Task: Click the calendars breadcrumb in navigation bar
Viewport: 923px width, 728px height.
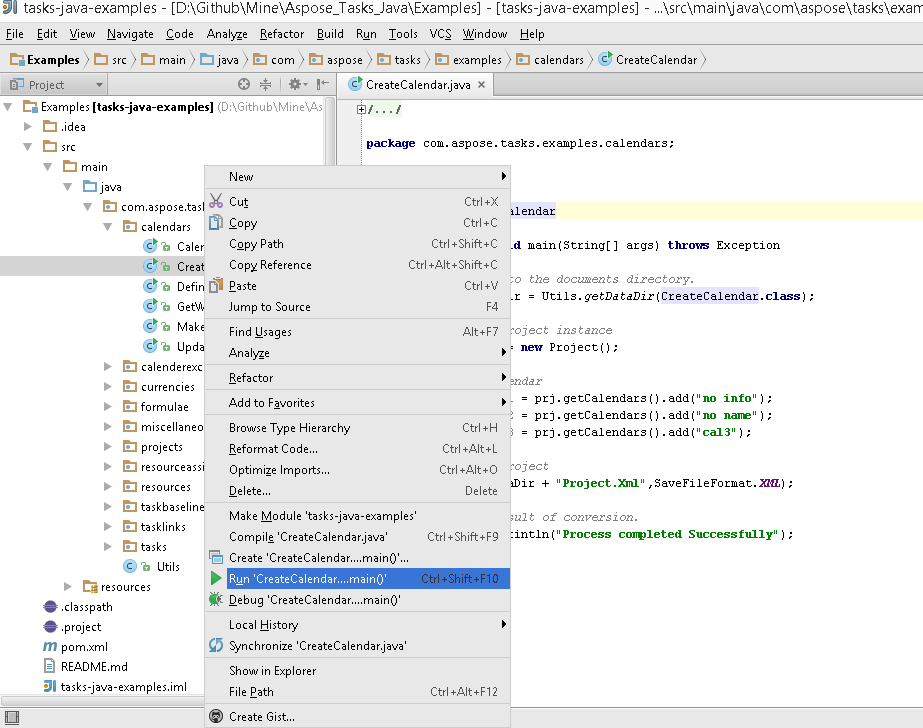Action: point(558,60)
